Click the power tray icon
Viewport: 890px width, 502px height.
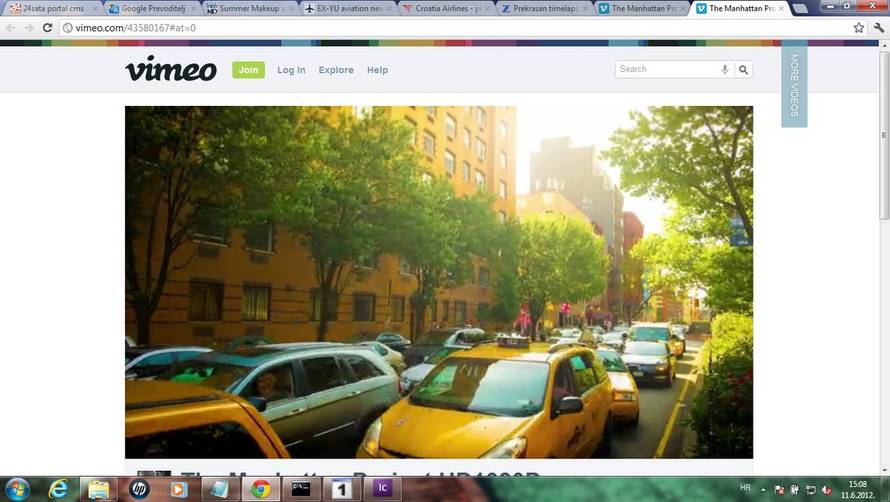[x=795, y=490]
